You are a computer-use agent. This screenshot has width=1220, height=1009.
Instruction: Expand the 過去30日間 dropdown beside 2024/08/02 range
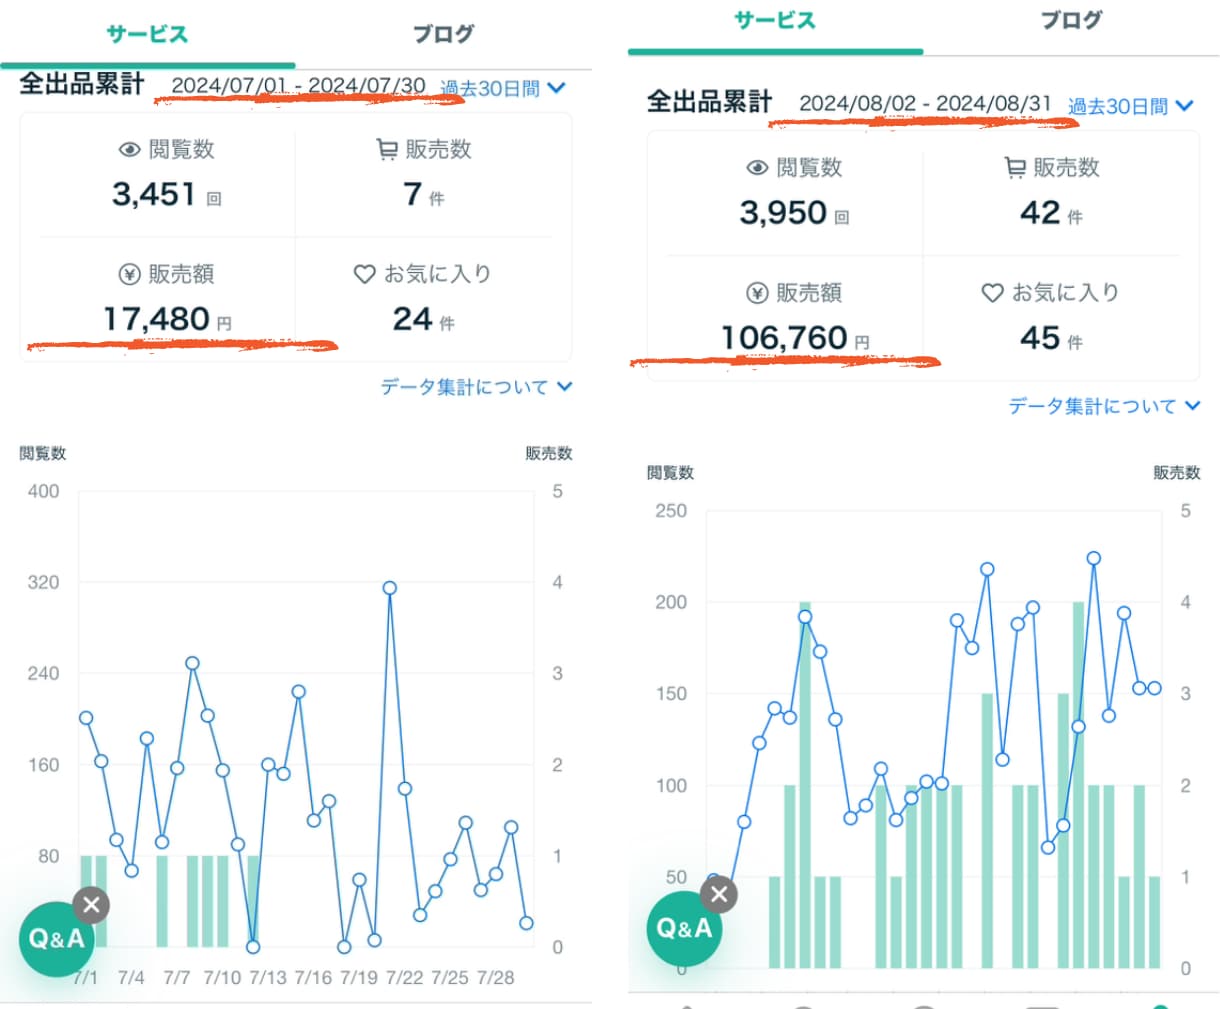coord(1131,106)
